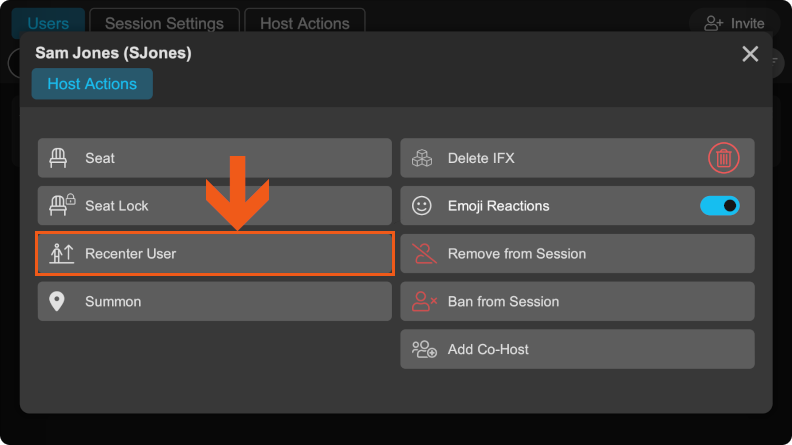Click the Add Co-Host people-plus icon
The width and height of the screenshot is (792, 445).
click(x=424, y=350)
